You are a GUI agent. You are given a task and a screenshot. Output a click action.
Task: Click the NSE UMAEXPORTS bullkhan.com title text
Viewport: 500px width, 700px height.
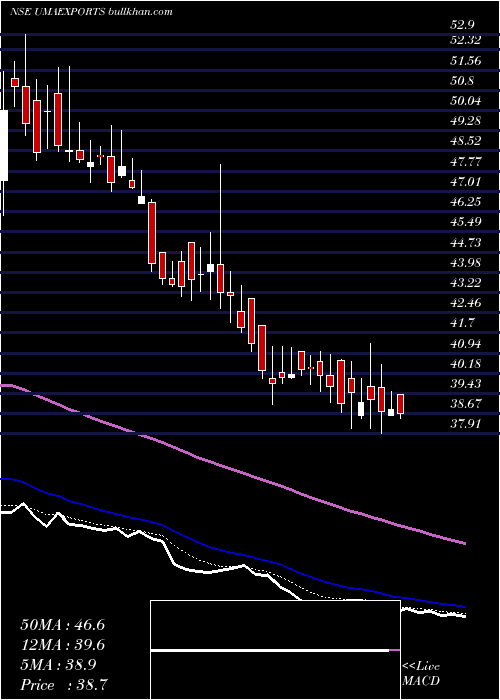click(91, 12)
